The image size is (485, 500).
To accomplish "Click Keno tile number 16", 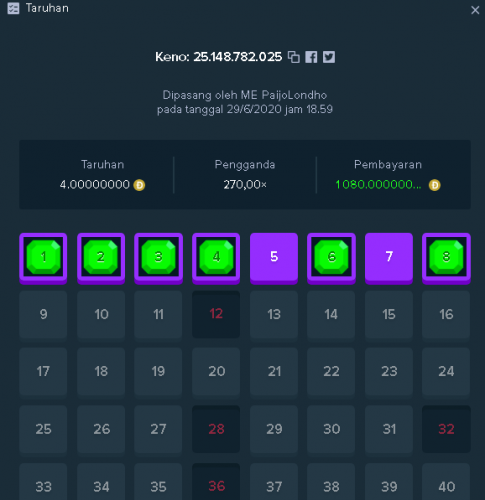I will pyautogui.click(x=446, y=314).
